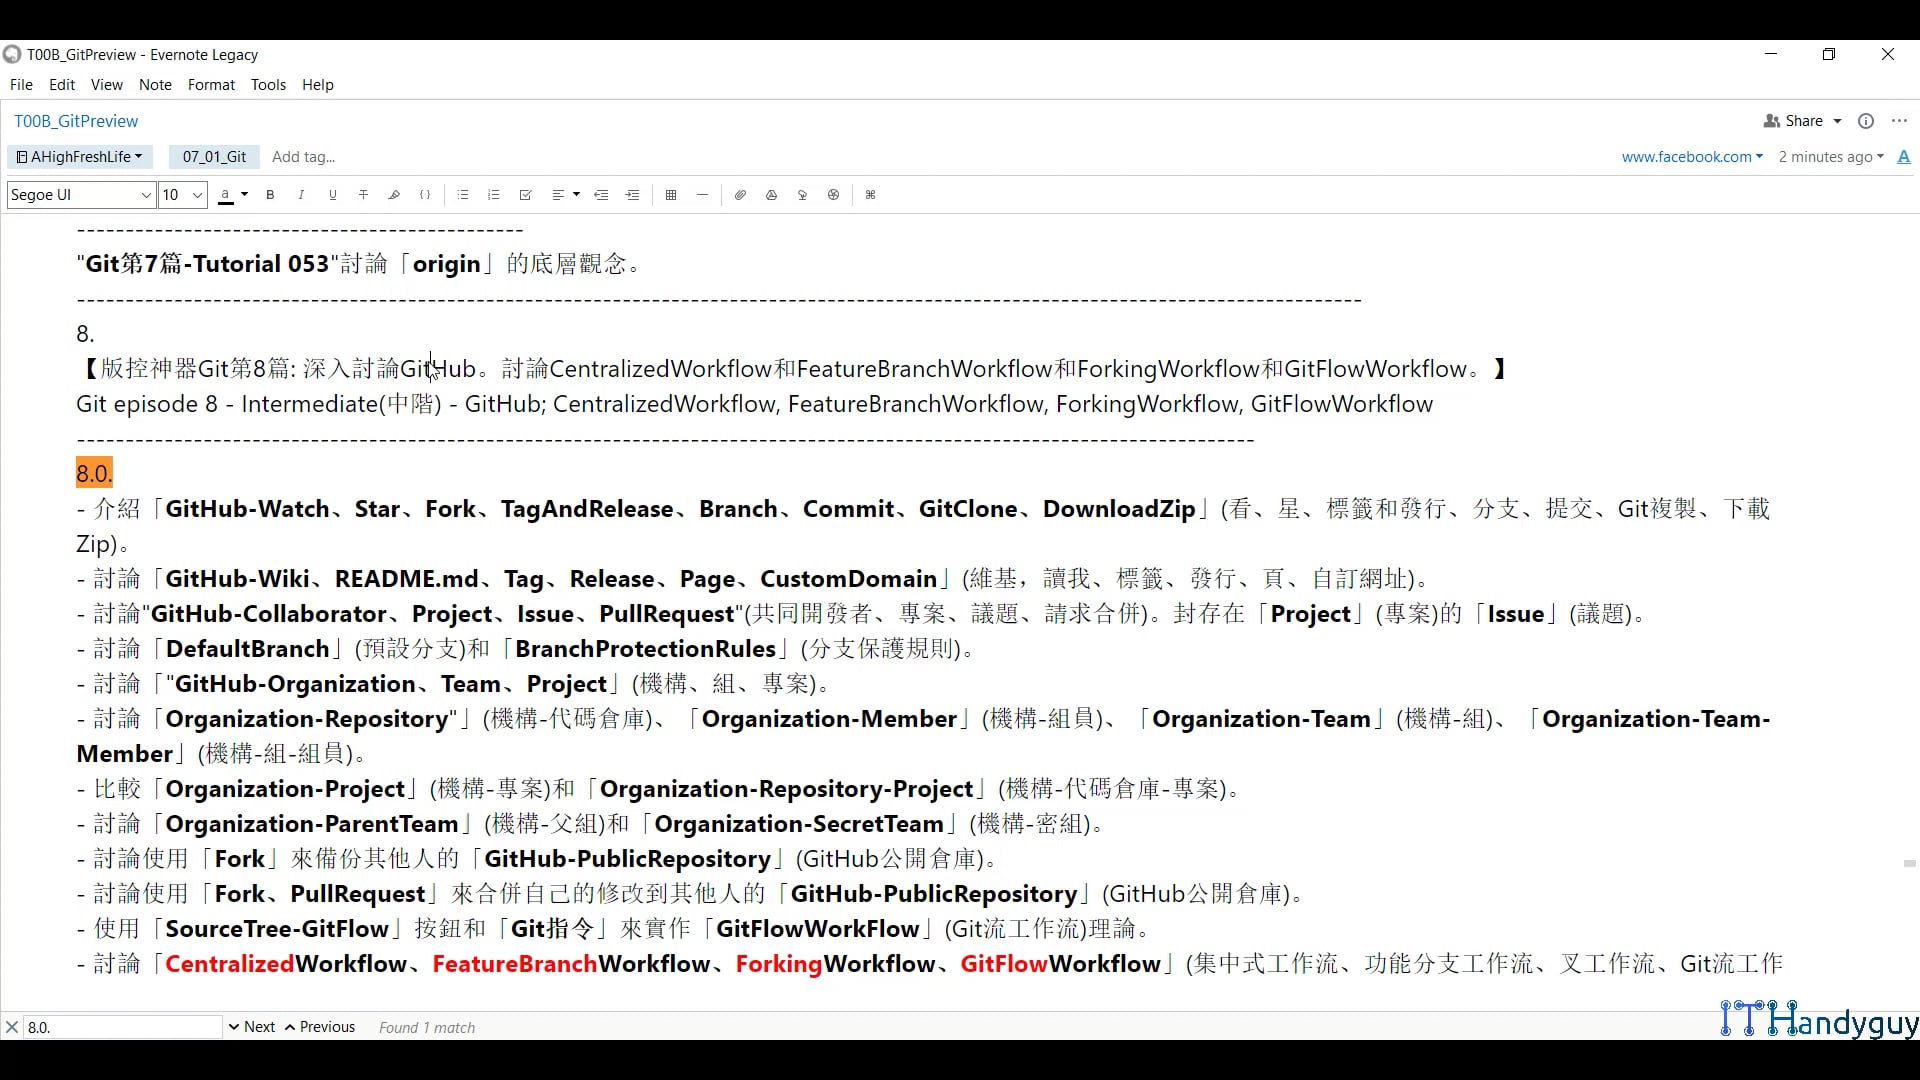Toggle underline formatting
The width and height of the screenshot is (1920, 1080).
point(332,195)
